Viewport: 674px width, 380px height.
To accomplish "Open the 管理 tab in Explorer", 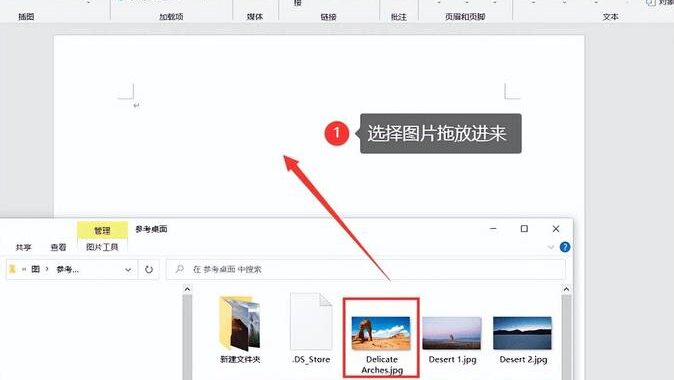I will coord(102,230).
